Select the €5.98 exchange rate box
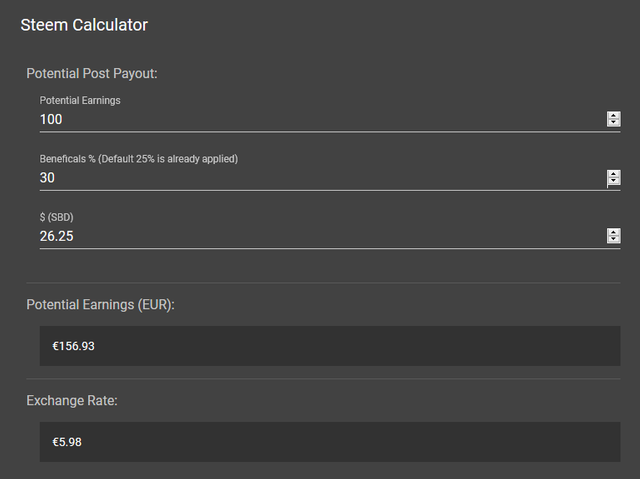The width and height of the screenshot is (640, 479). 330,442
